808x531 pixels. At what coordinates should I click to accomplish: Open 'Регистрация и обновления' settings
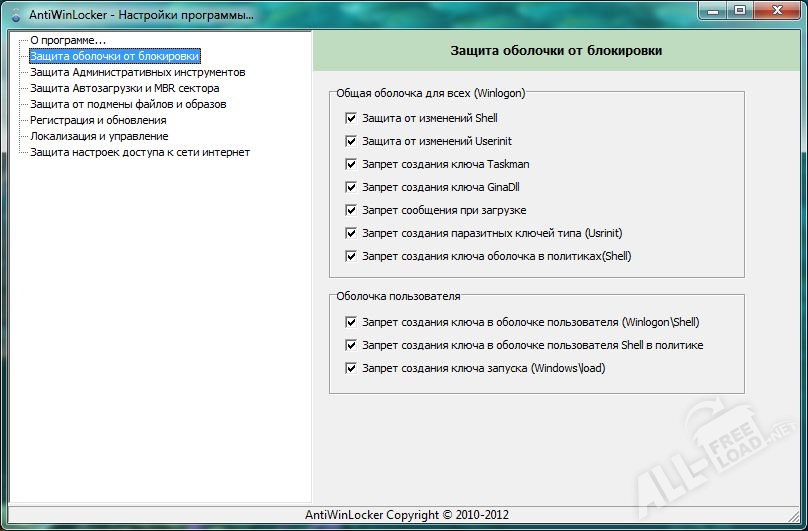tap(98, 120)
